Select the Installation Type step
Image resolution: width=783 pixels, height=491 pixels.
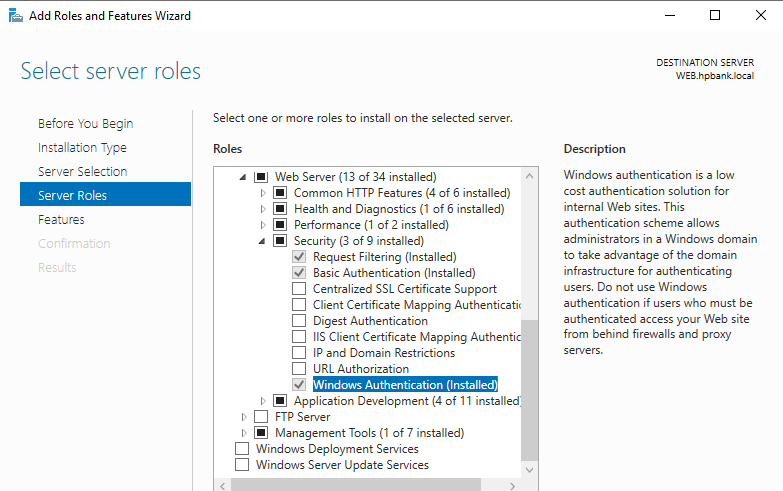coord(82,148)
